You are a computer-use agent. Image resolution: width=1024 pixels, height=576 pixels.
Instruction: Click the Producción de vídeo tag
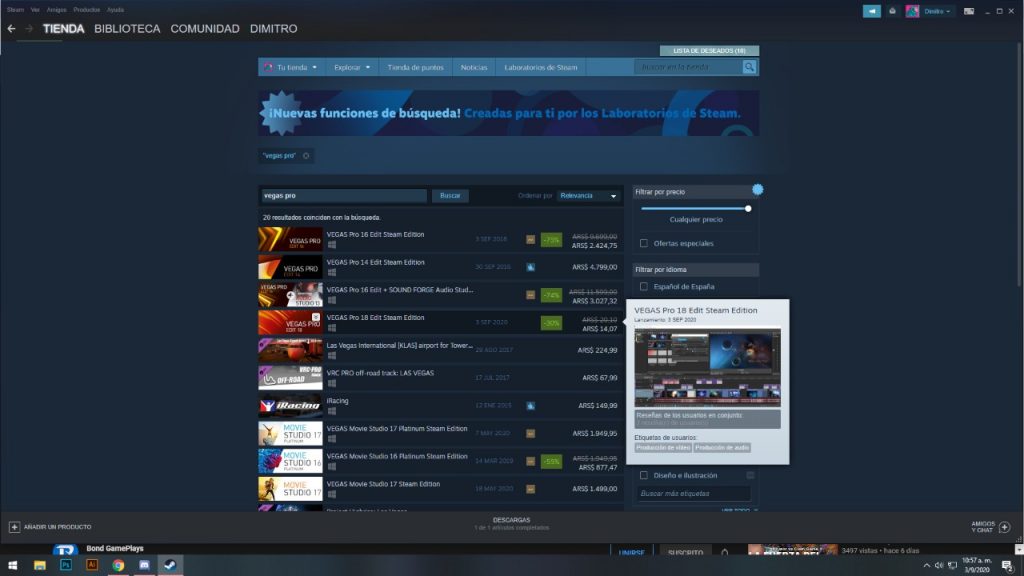tap(663, 447)
